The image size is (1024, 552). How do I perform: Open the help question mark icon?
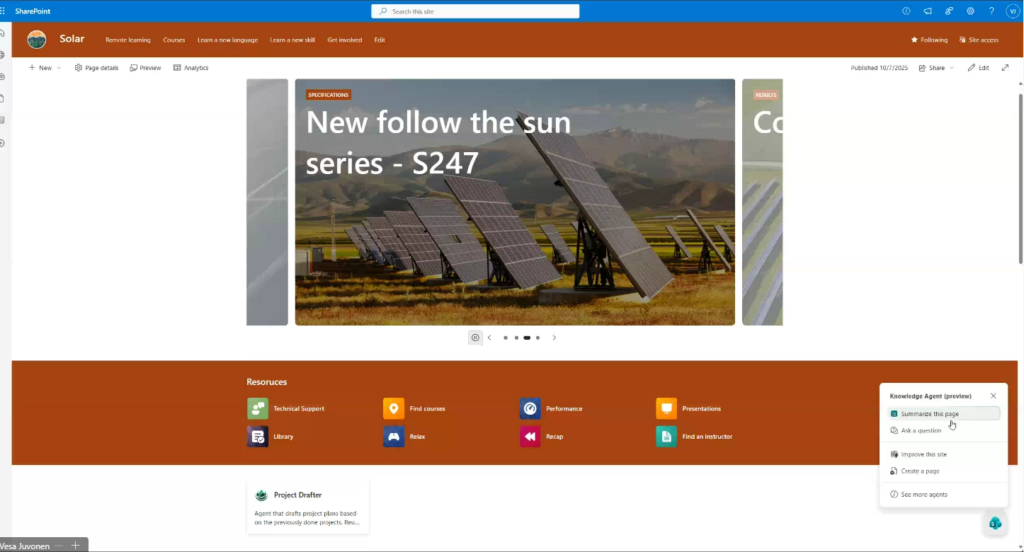point(991,11)
